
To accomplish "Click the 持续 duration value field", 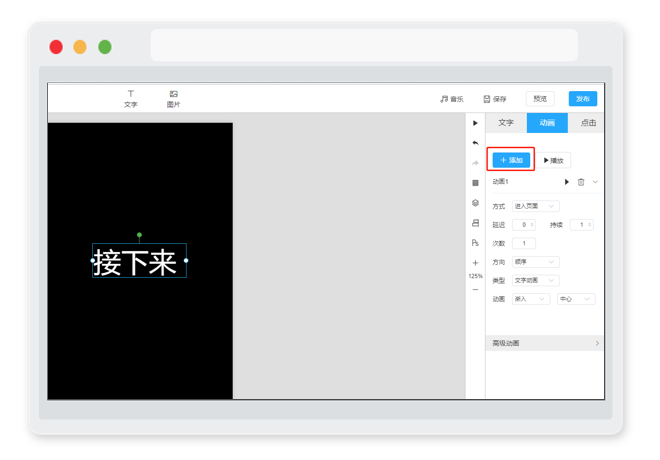I will (582, 225).
